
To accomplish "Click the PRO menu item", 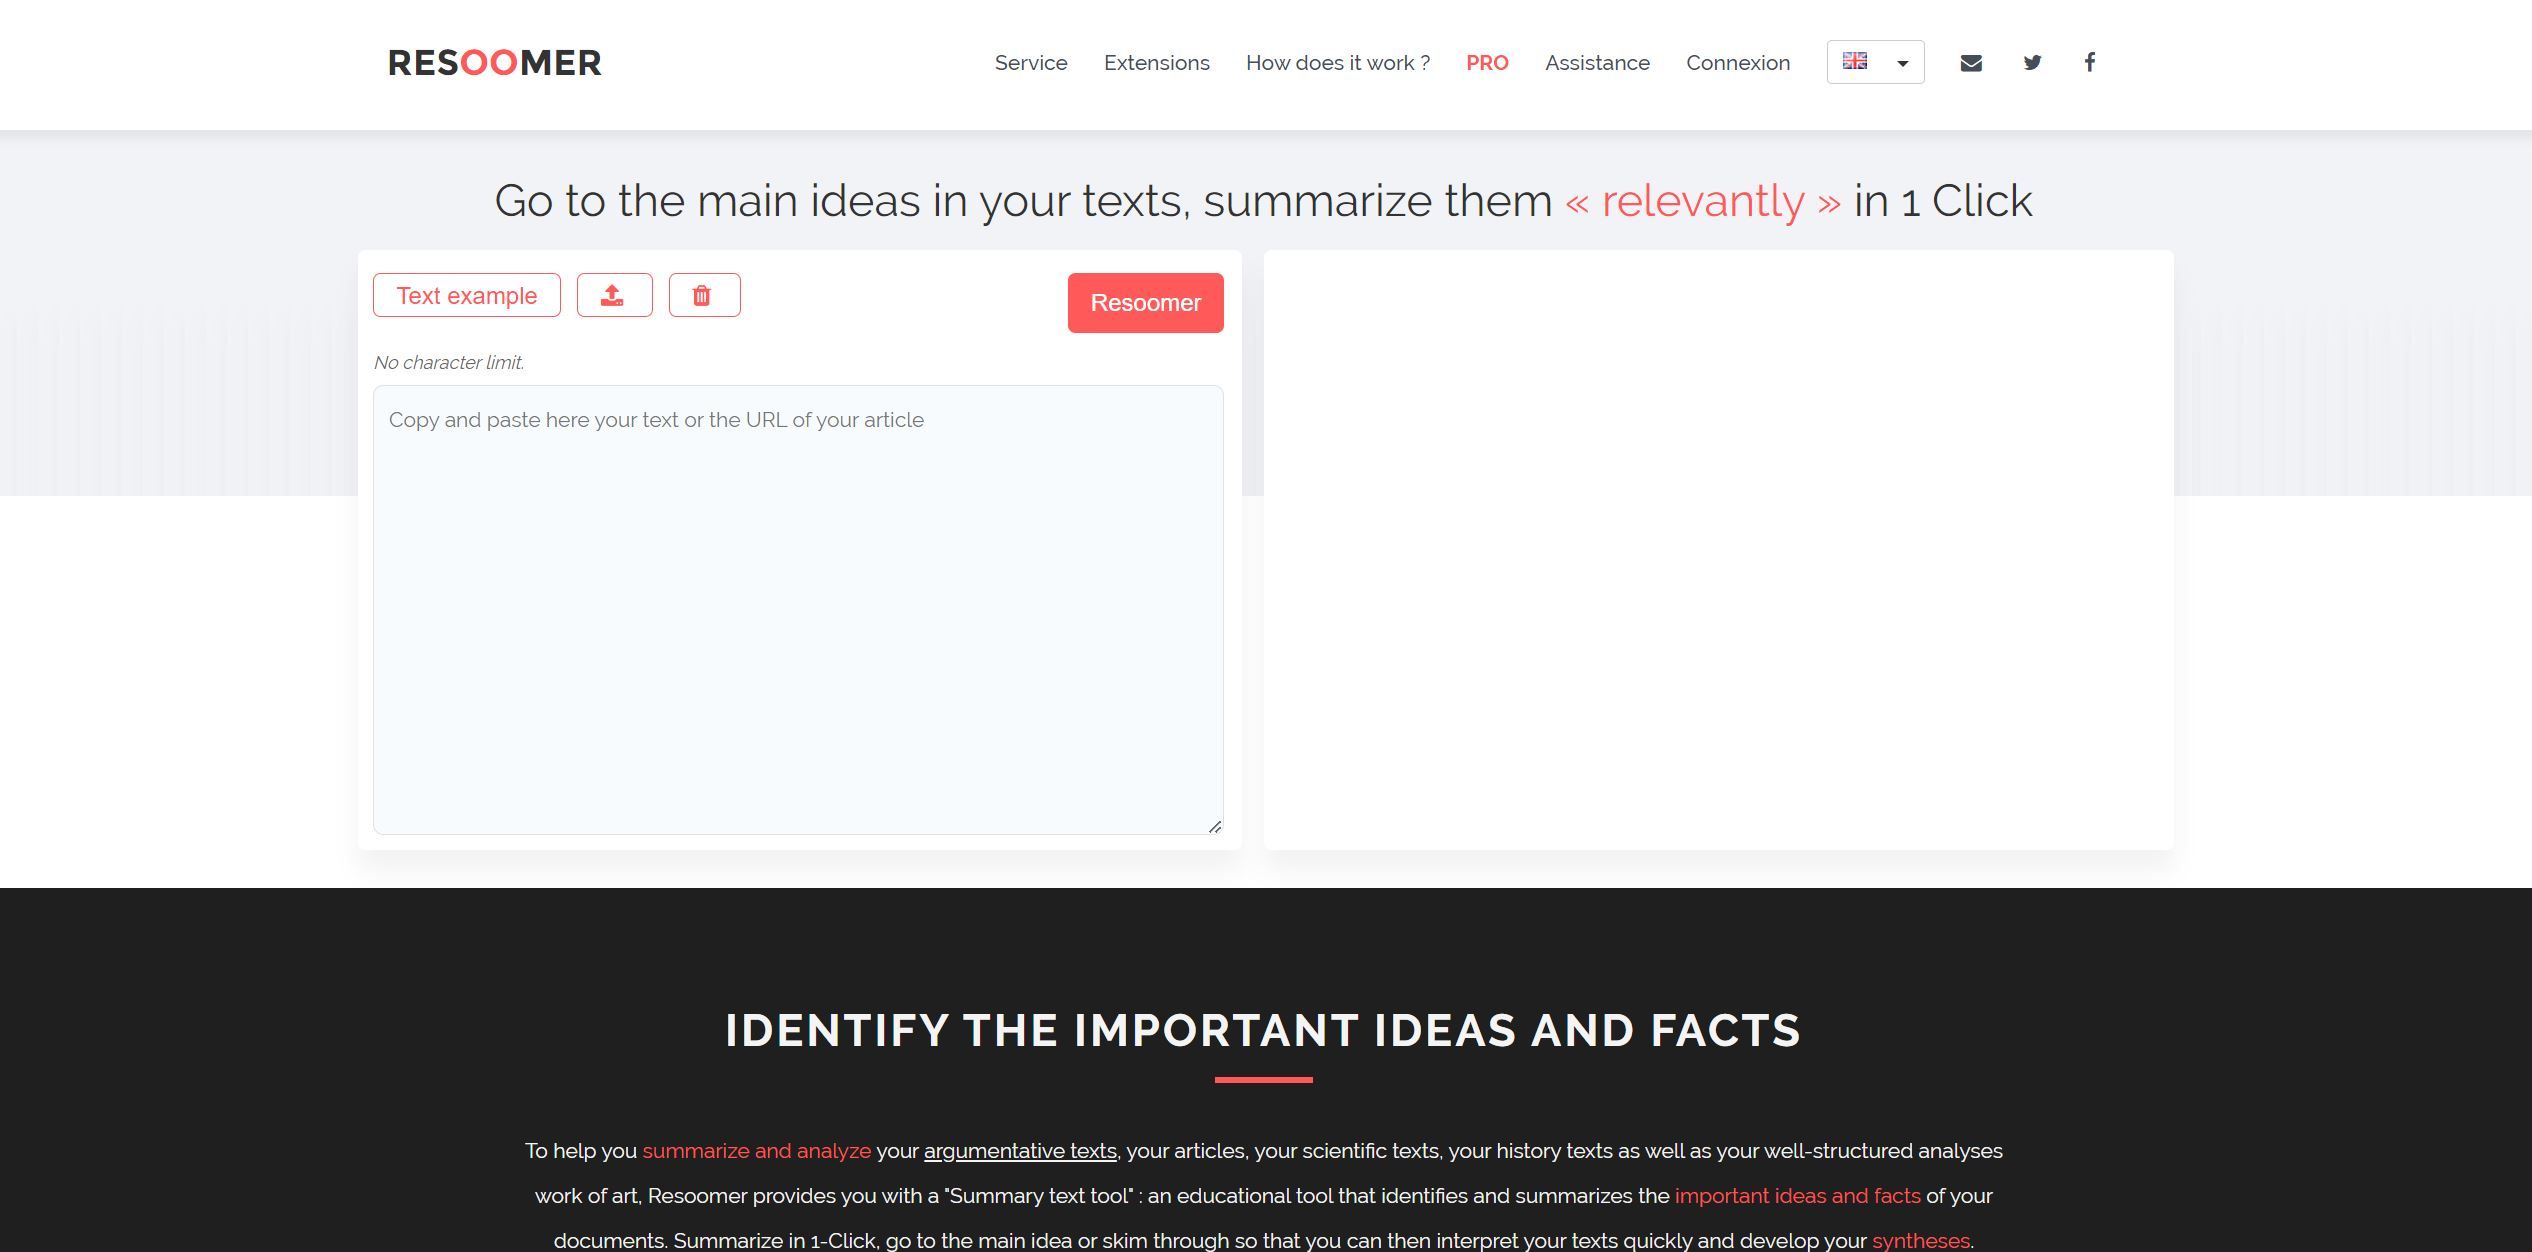I will click(1487, 61).
